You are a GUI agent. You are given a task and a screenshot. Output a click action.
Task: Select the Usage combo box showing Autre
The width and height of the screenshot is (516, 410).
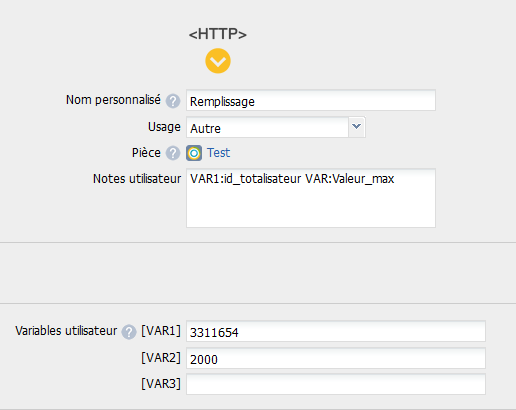[x=276, y=127]
